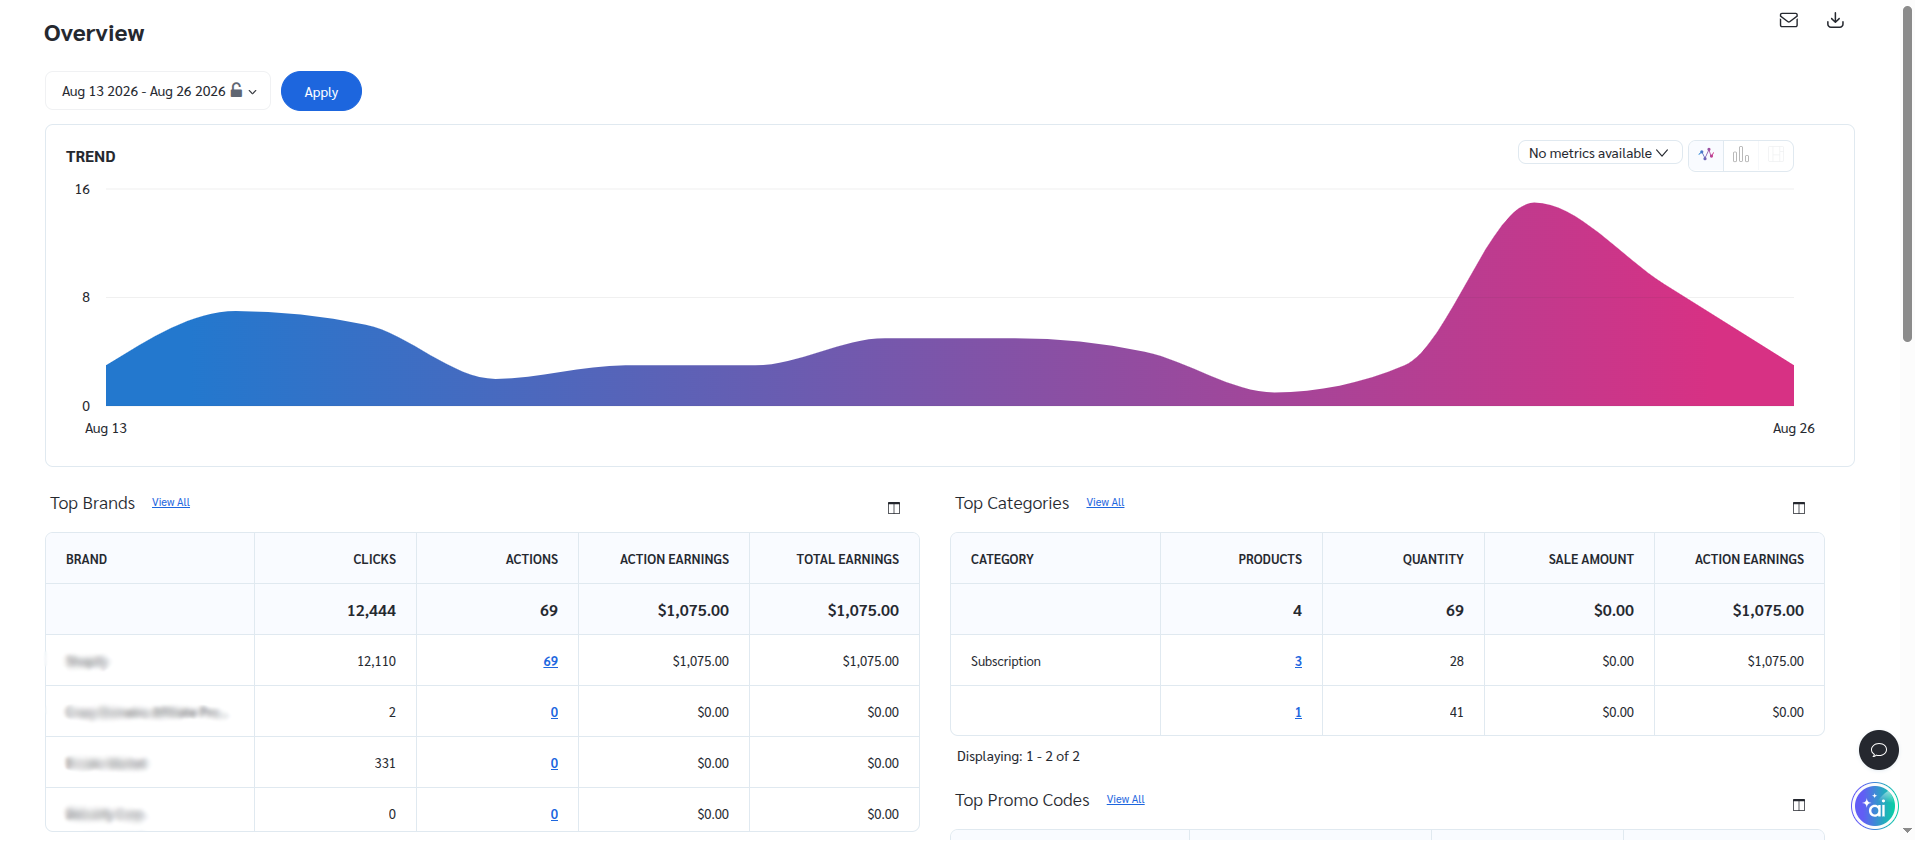Click quantity 41 in categories table

1456,712
